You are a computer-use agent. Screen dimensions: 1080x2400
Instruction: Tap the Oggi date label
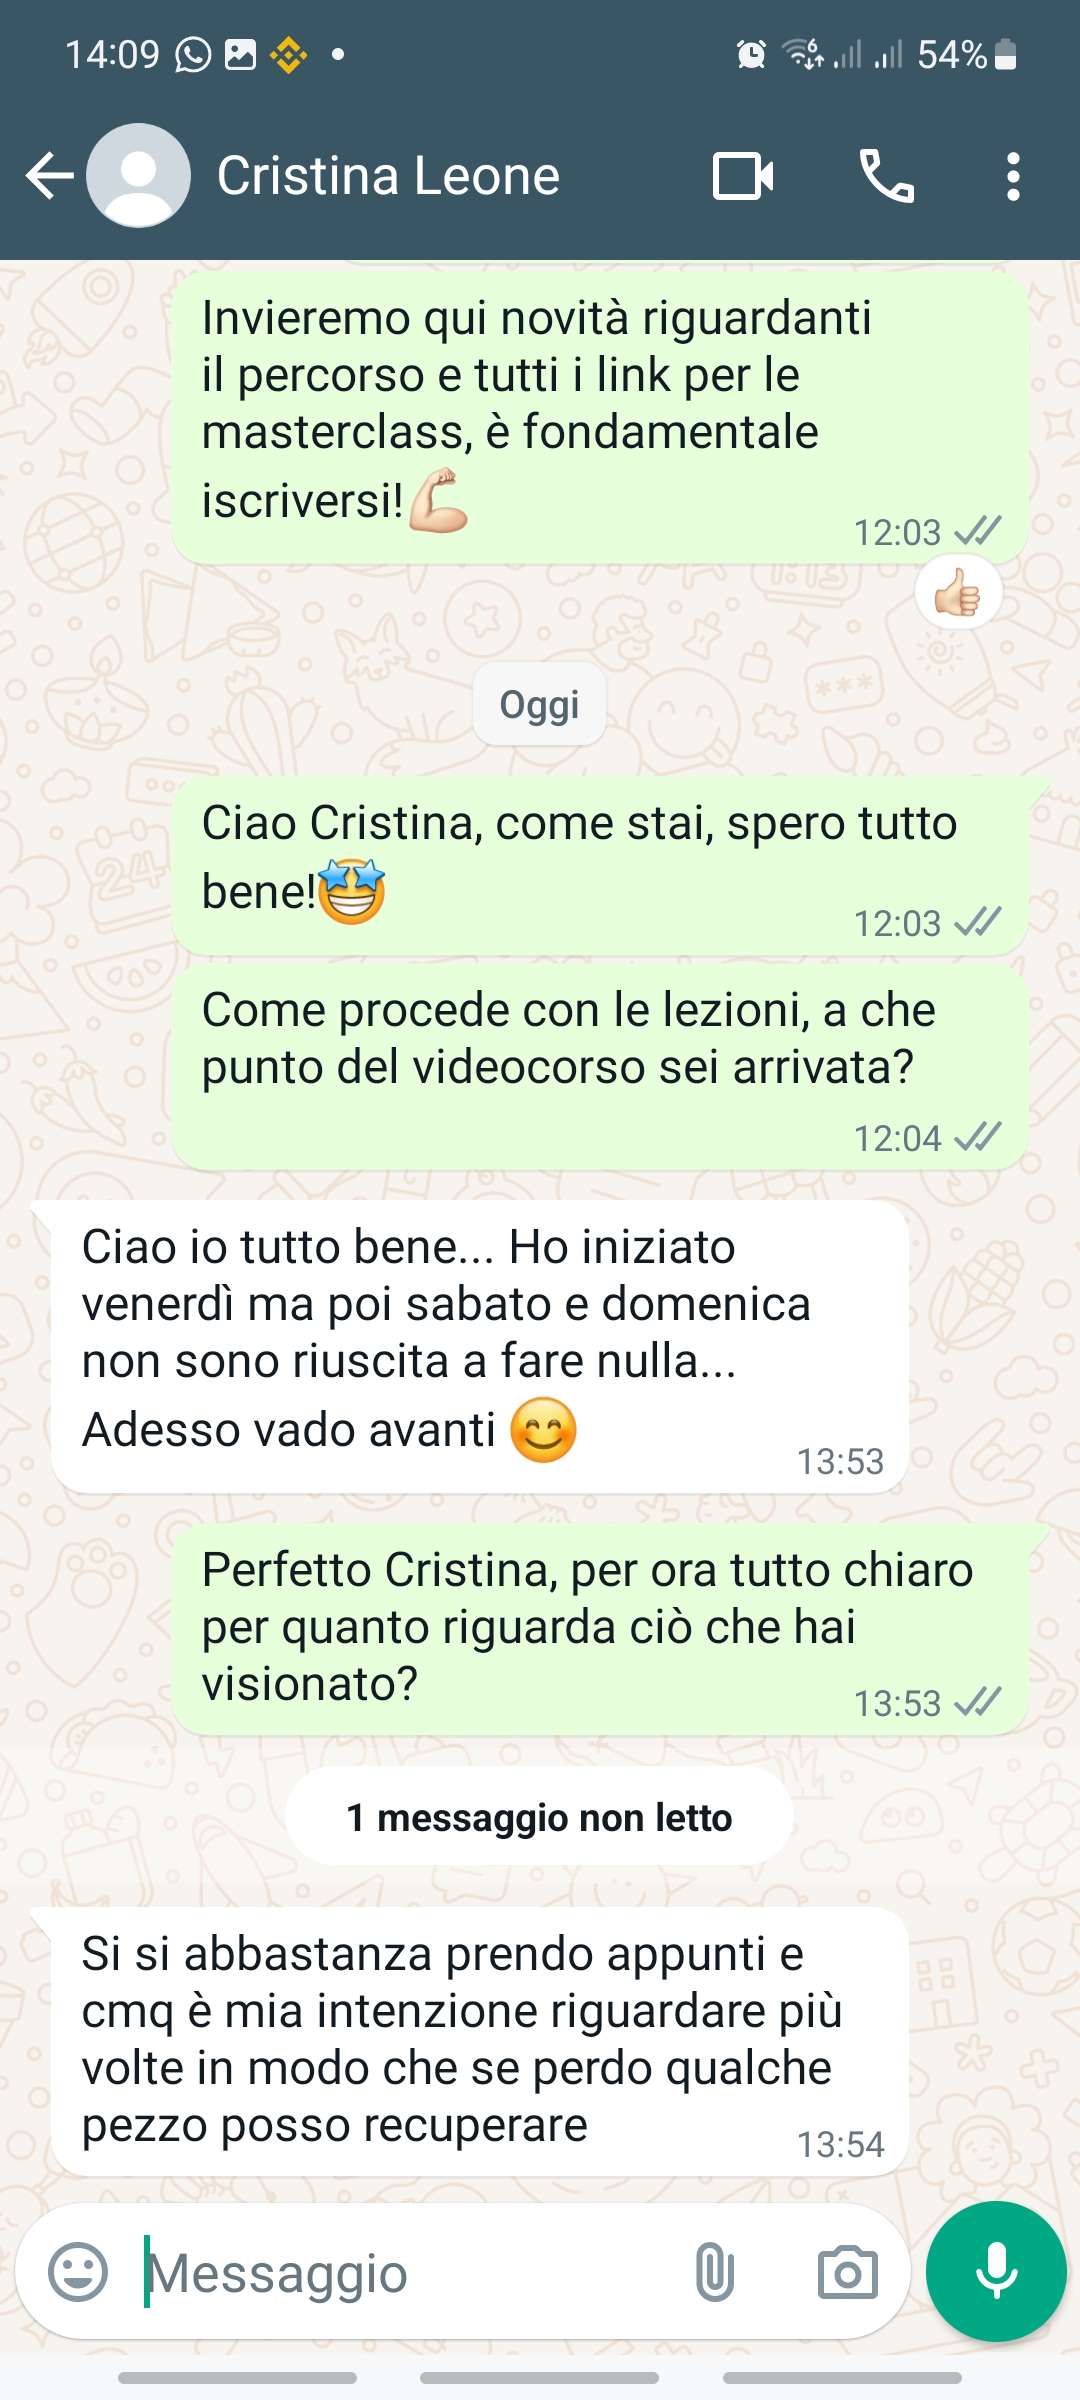539,704
